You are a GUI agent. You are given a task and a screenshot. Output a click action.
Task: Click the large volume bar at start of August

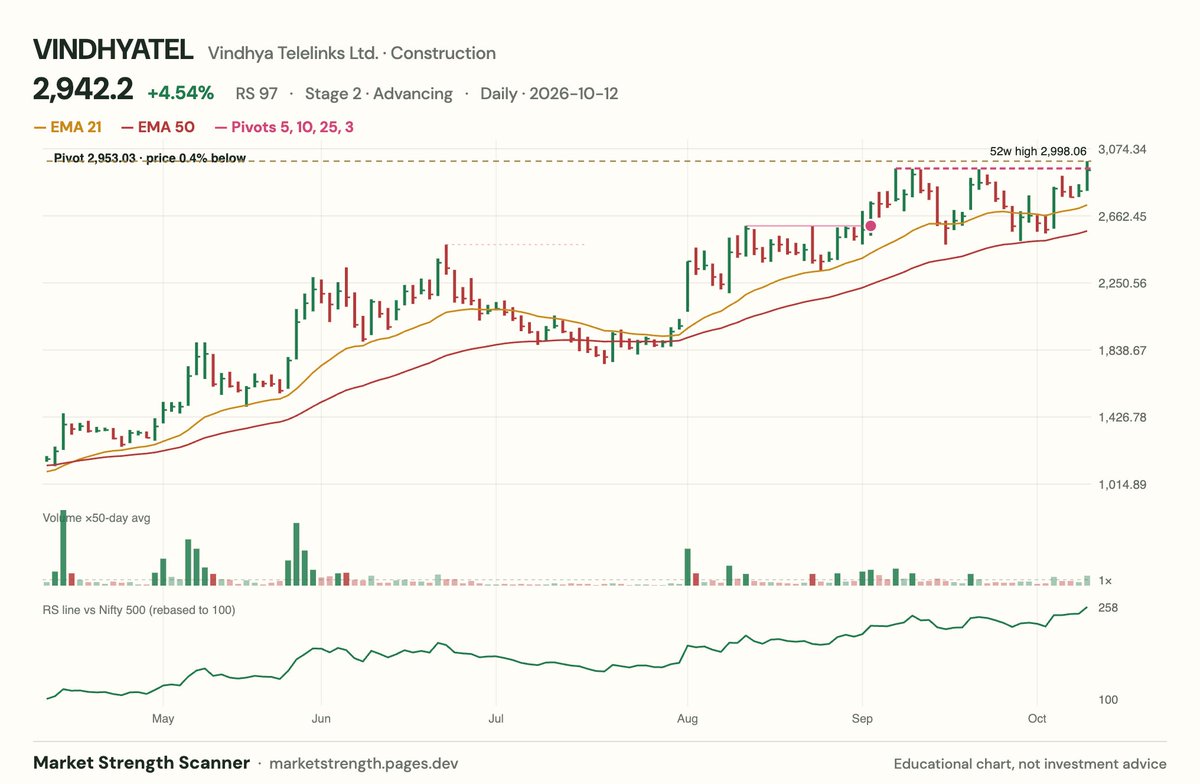(687, 567)
